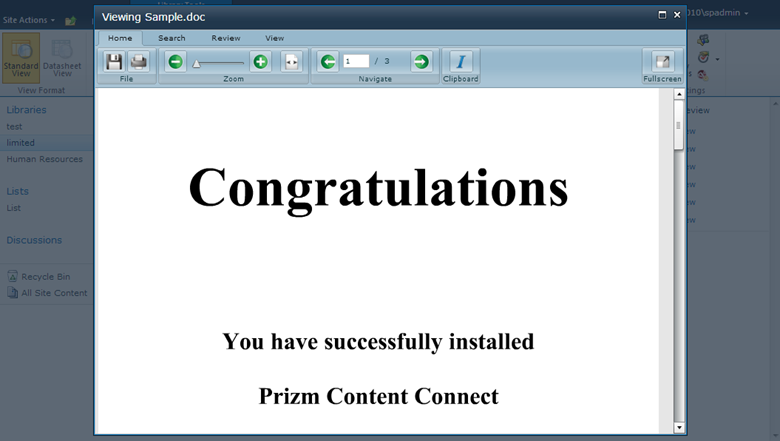Screen dimensions: 780x441
Task: Click the bottom SharePoint ribbon icon on the right
Action: tap(702, 75)
